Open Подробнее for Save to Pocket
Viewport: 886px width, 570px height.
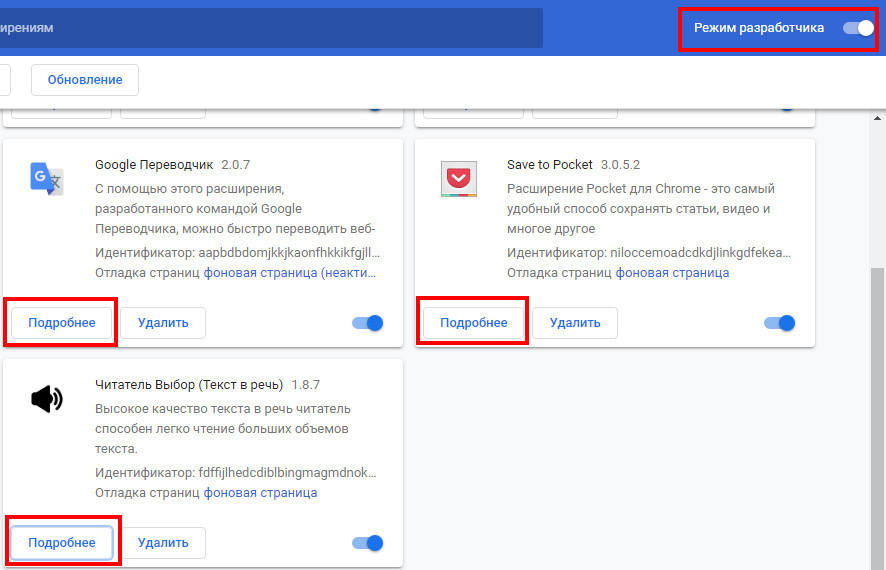pyautogui.click(x=474, y=323)
